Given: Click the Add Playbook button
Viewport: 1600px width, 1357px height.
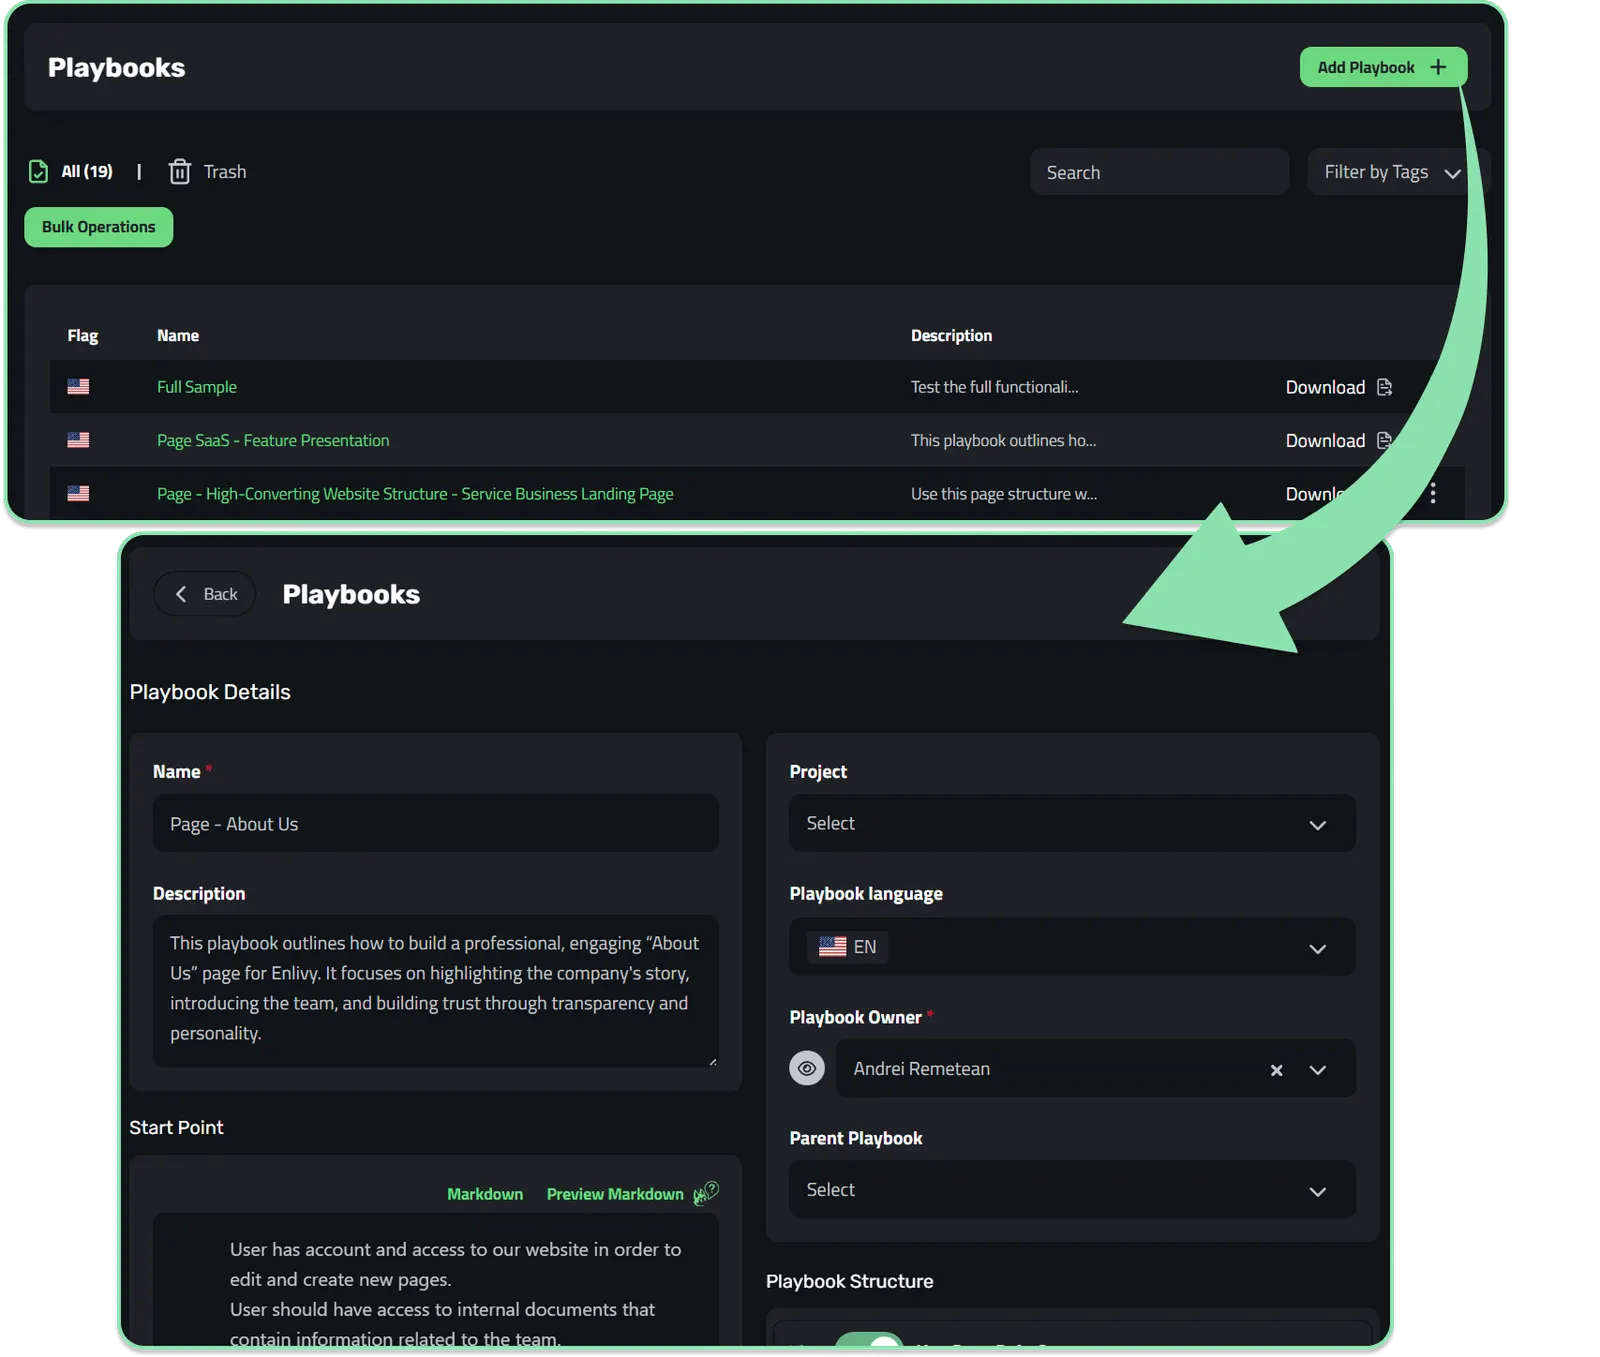Looking at the screenshot, I should 1382,67.
